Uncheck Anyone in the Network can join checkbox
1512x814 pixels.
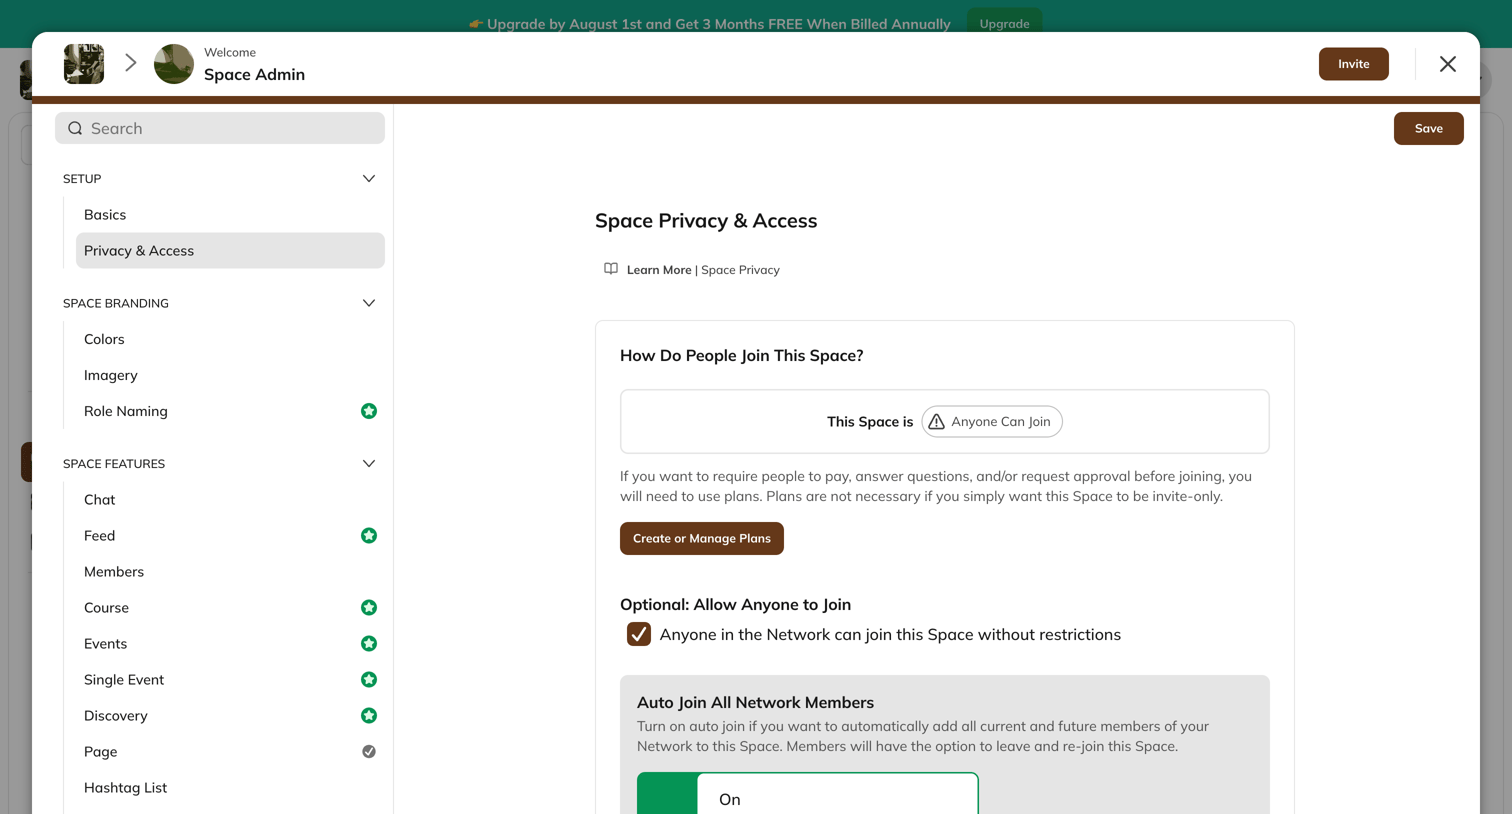click(x=639, y=634)
